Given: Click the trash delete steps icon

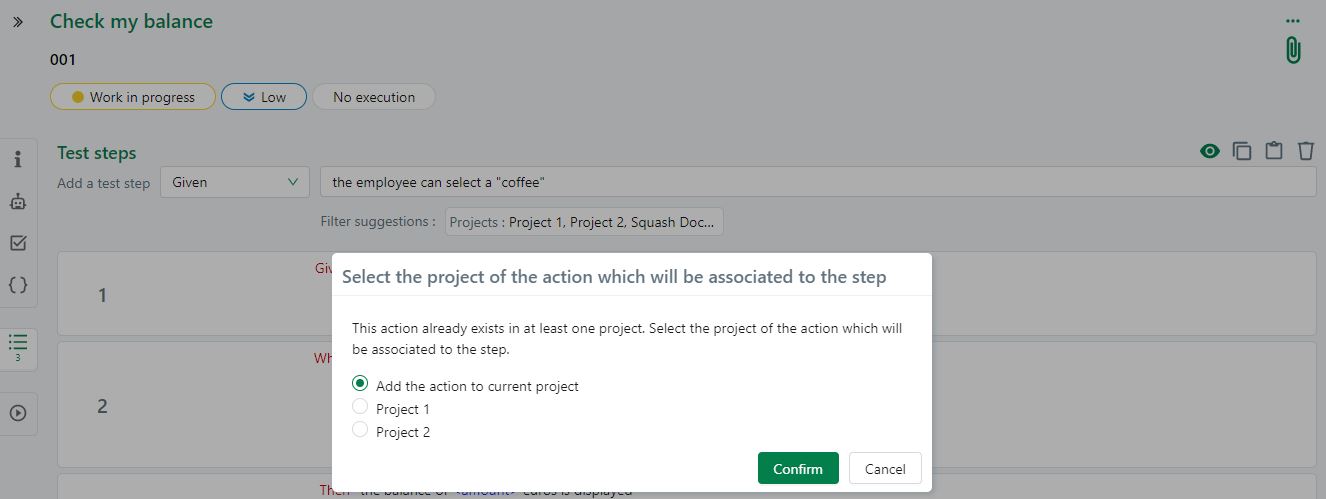Looking at the screenshot, I should pyautogui.click(x=1306, y=151).
